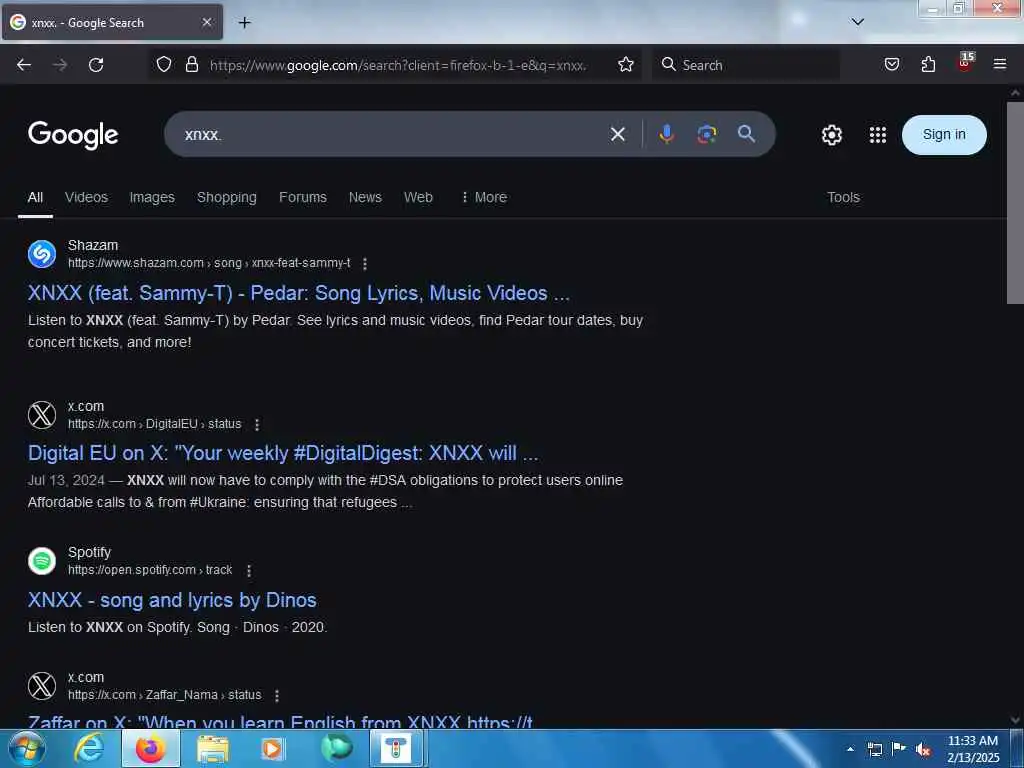This screenshot has height=768, width=1024.
Task: Click the x.com DigitalEU status breadcrumb
Action: (155, 424)
